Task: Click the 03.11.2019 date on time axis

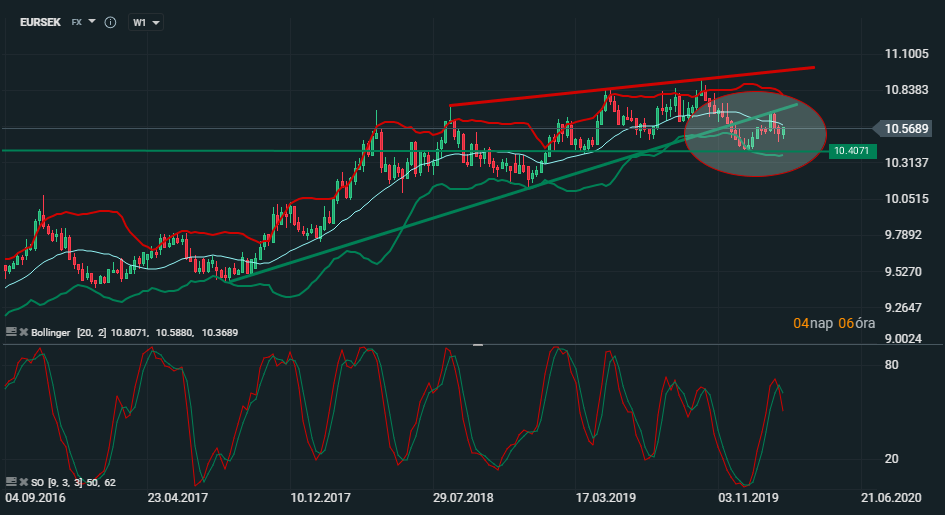Action: (x=748, y=497)
